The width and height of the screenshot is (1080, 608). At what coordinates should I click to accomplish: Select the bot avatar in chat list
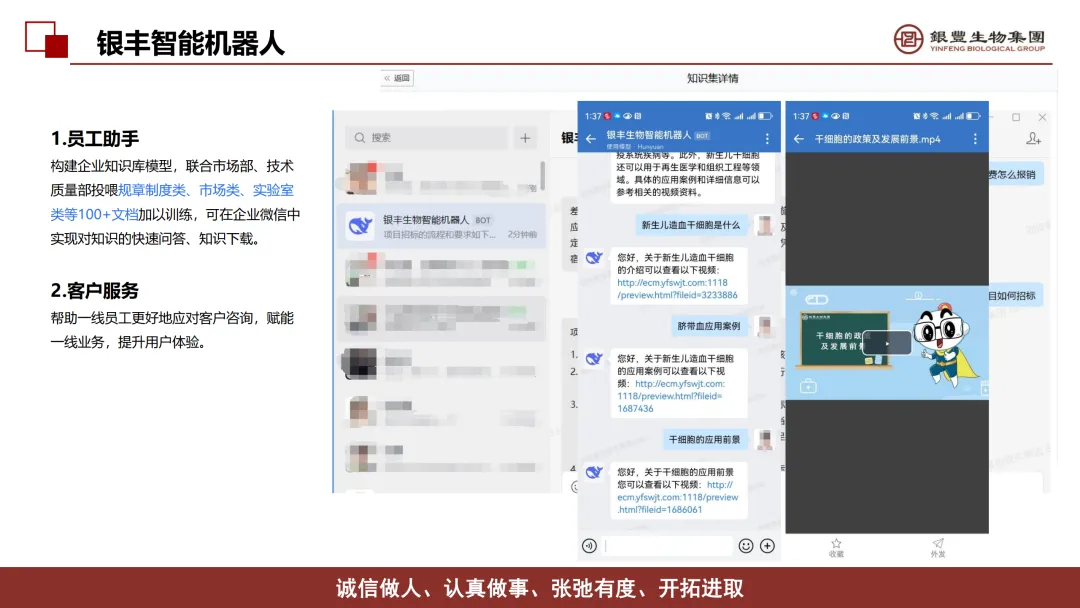[360, 226]
